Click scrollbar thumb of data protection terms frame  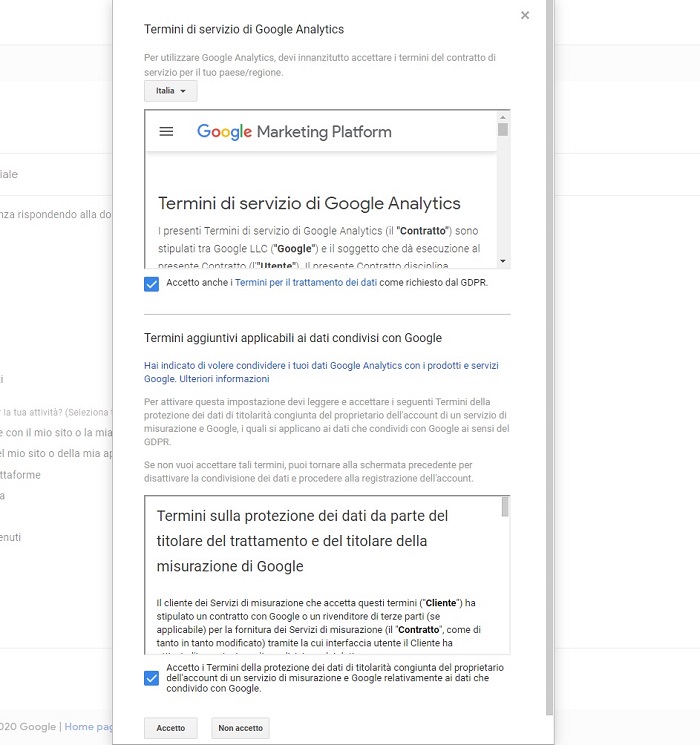click(505, 506)
